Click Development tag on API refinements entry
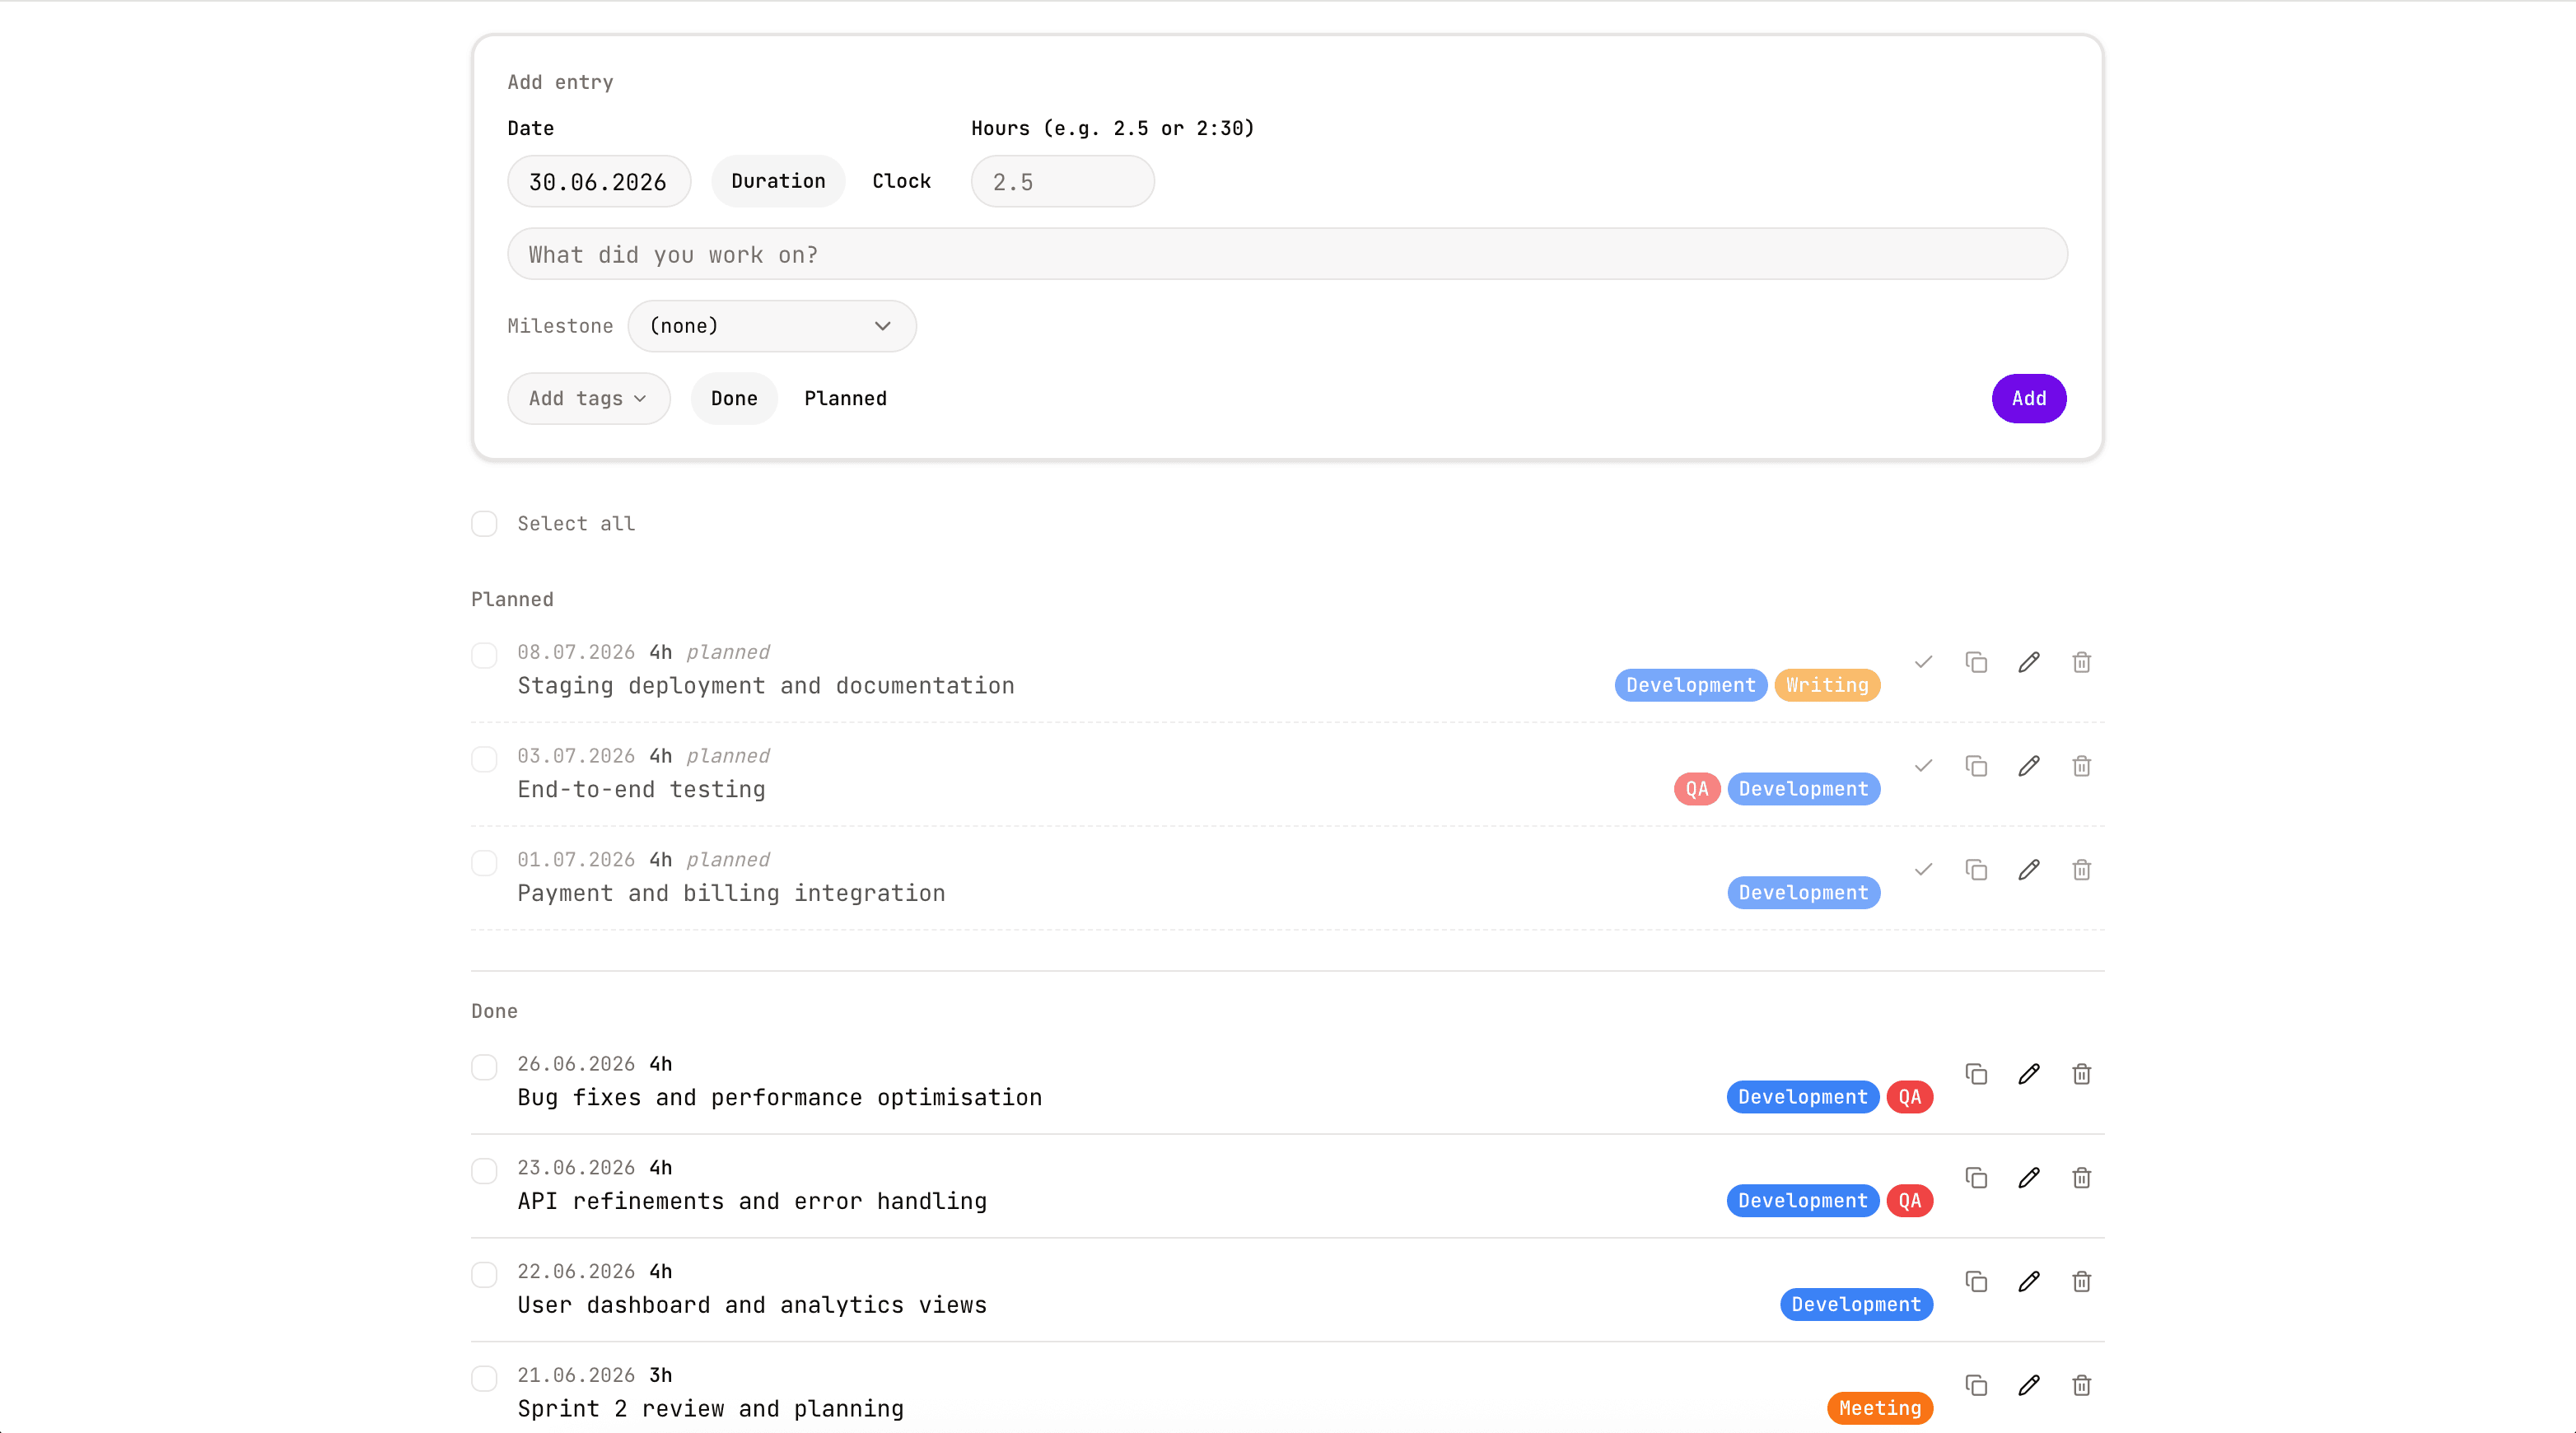The height and width of the screenshot is (1433, 2576). point(1802,1202)
